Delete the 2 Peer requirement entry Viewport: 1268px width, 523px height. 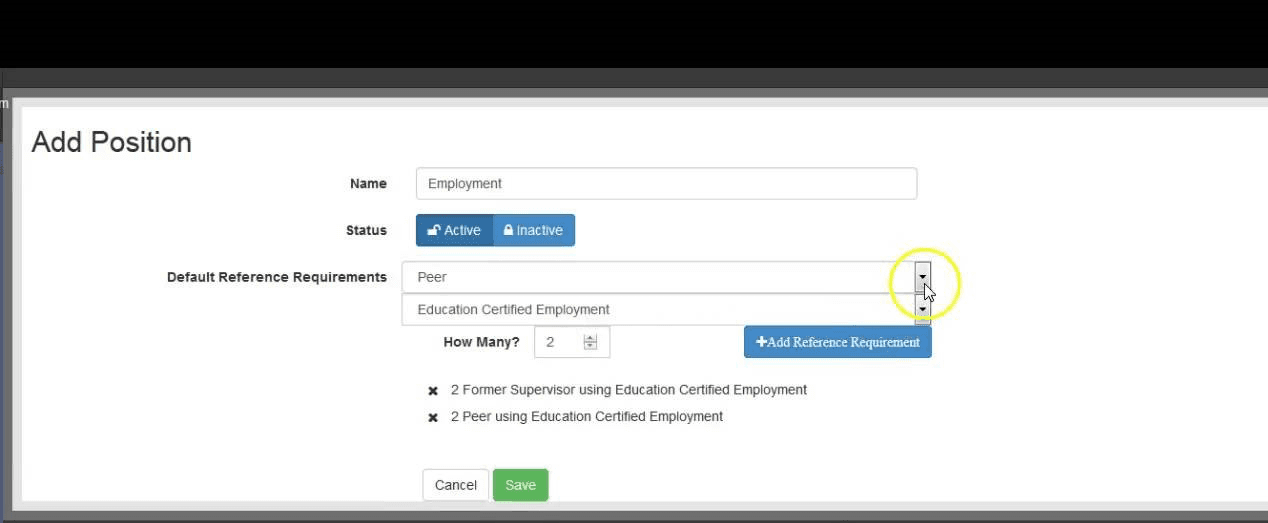(x=433, y=418)
